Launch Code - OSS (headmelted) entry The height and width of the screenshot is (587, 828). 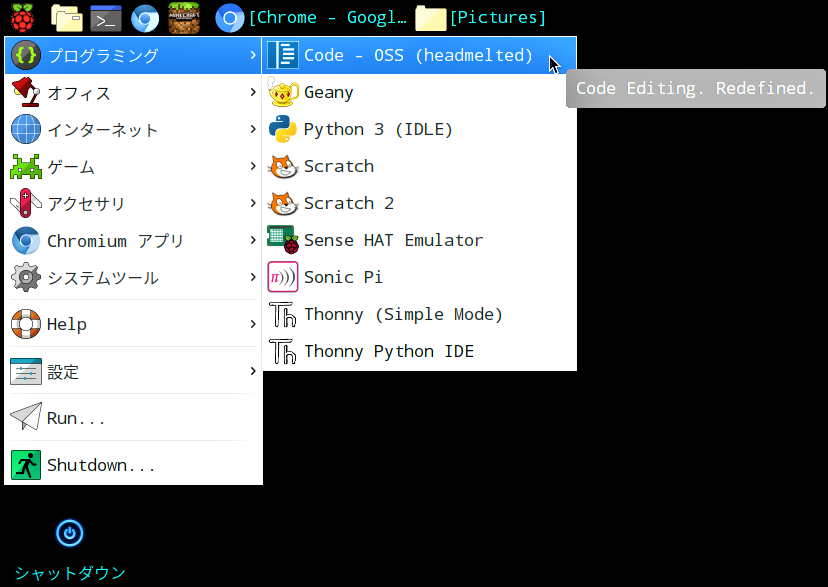(419, 55)
